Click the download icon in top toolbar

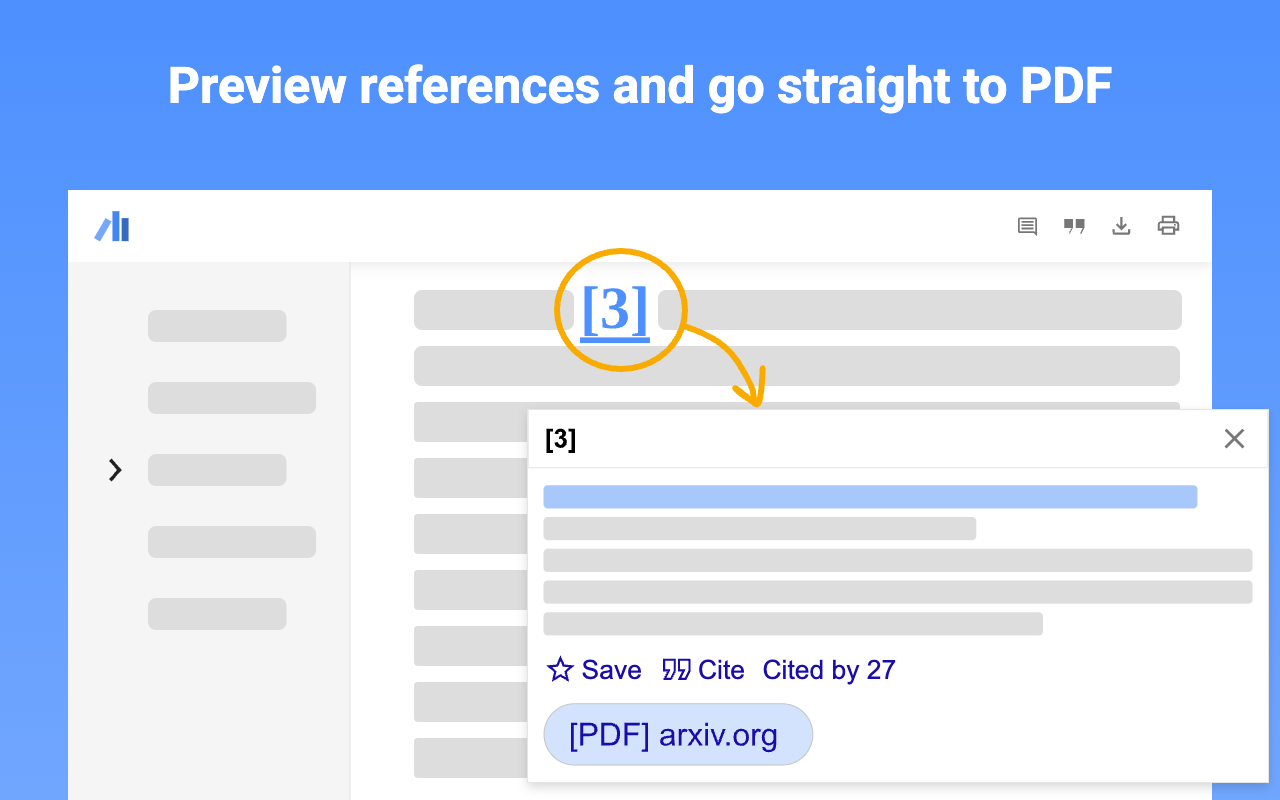1121,226
